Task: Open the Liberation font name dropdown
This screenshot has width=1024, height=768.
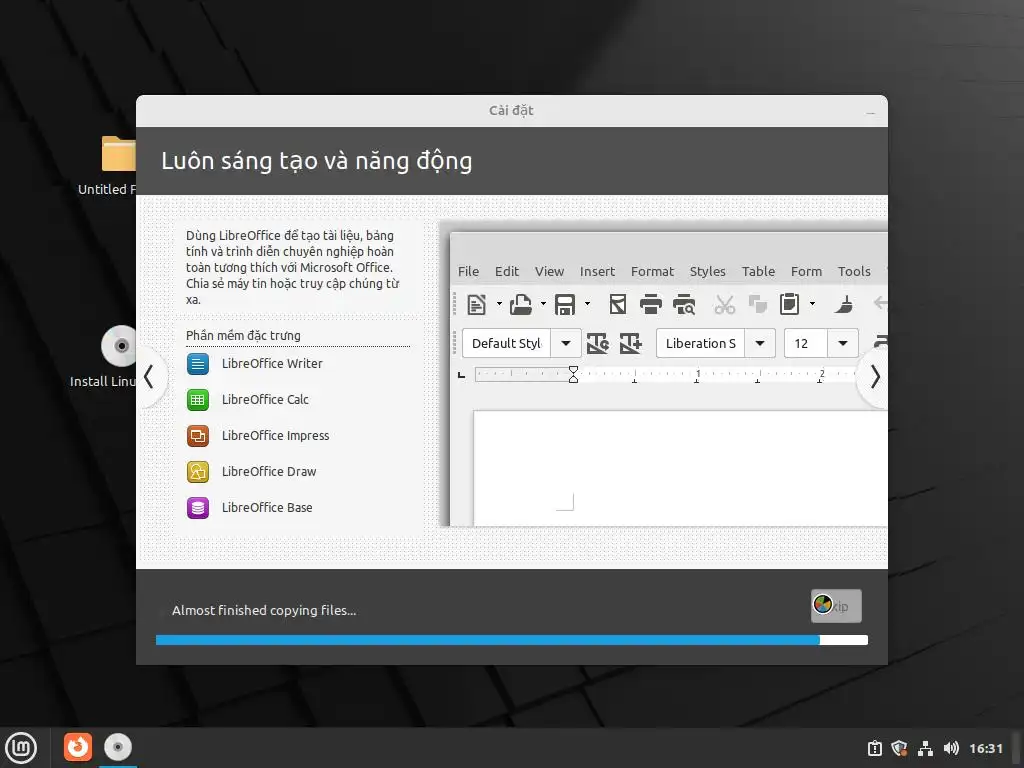Action: tap(760, 344)
